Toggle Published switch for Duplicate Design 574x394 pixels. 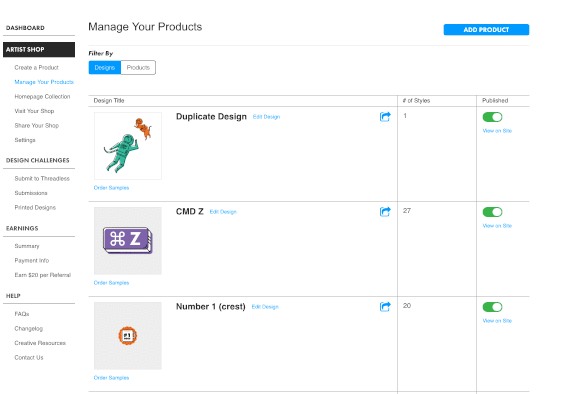(x=492, y=117)
